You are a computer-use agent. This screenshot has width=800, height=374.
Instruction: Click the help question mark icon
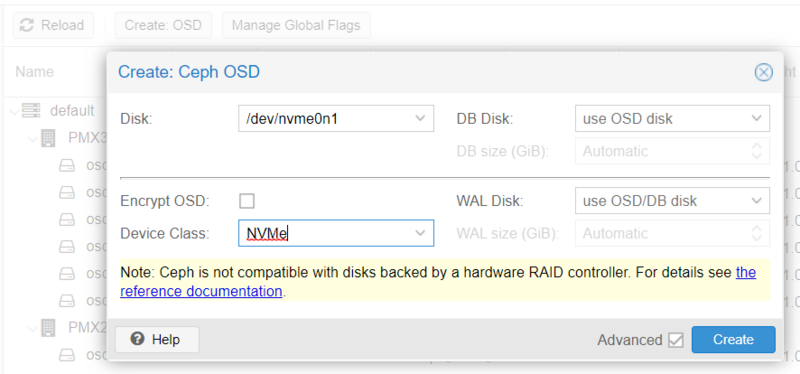(137, 339)
